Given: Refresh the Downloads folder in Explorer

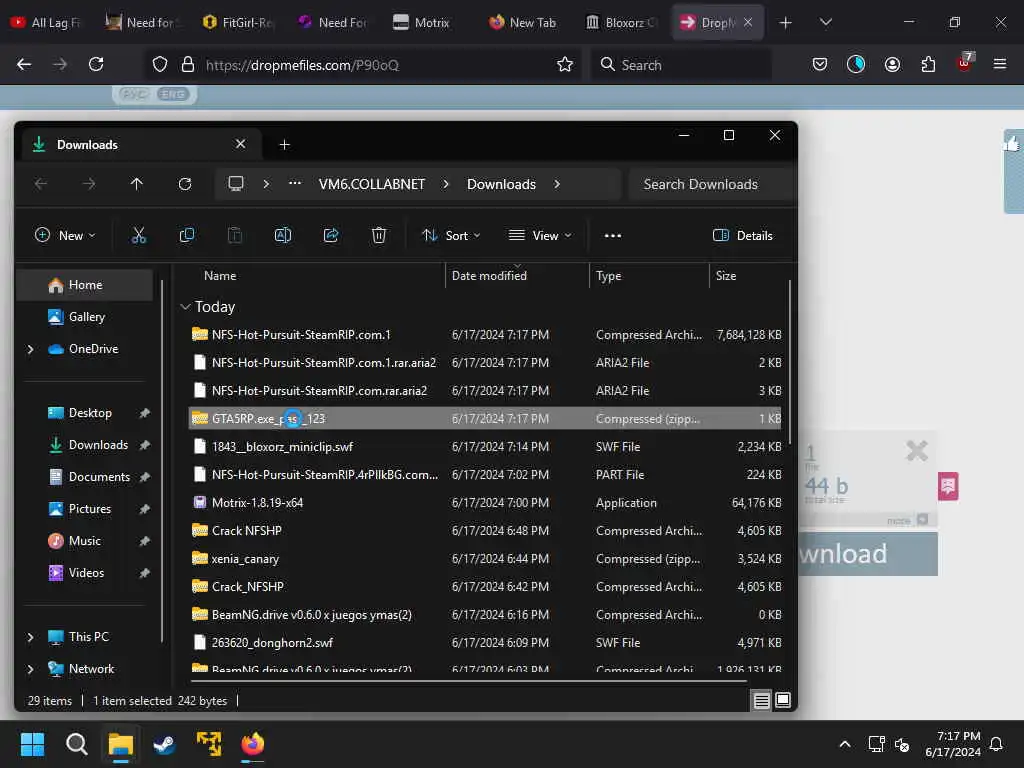Looking at the screenshot, I should click(x=185, y=184).
